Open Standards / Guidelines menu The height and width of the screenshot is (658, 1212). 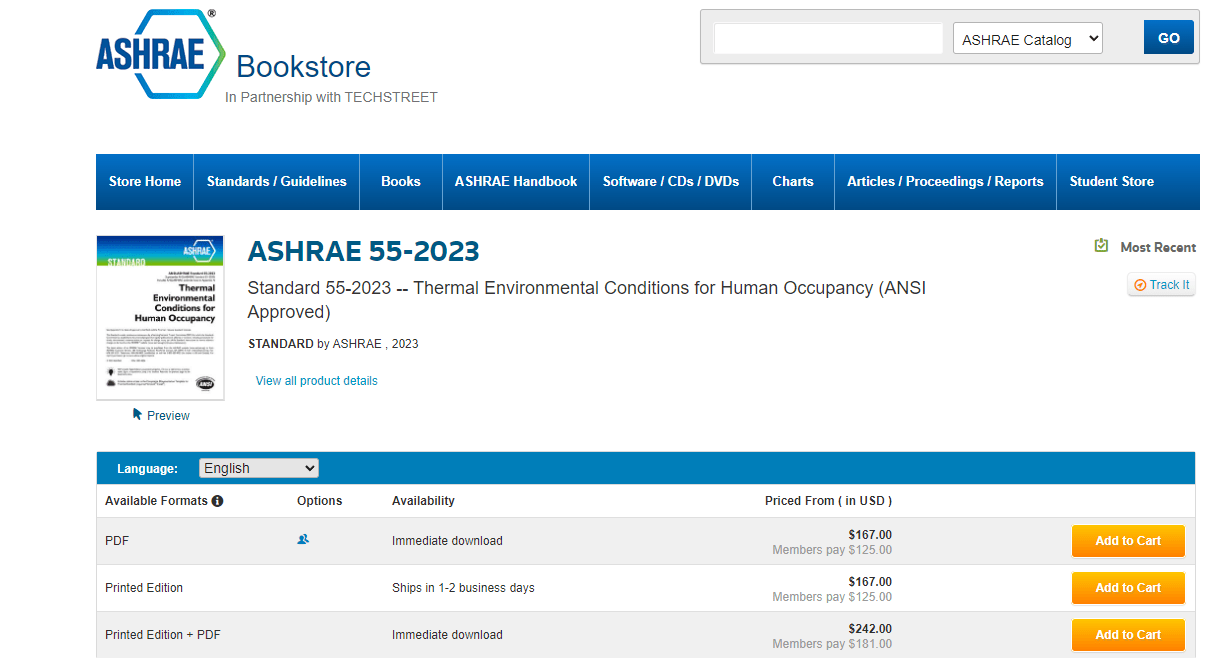pos(277,181)
